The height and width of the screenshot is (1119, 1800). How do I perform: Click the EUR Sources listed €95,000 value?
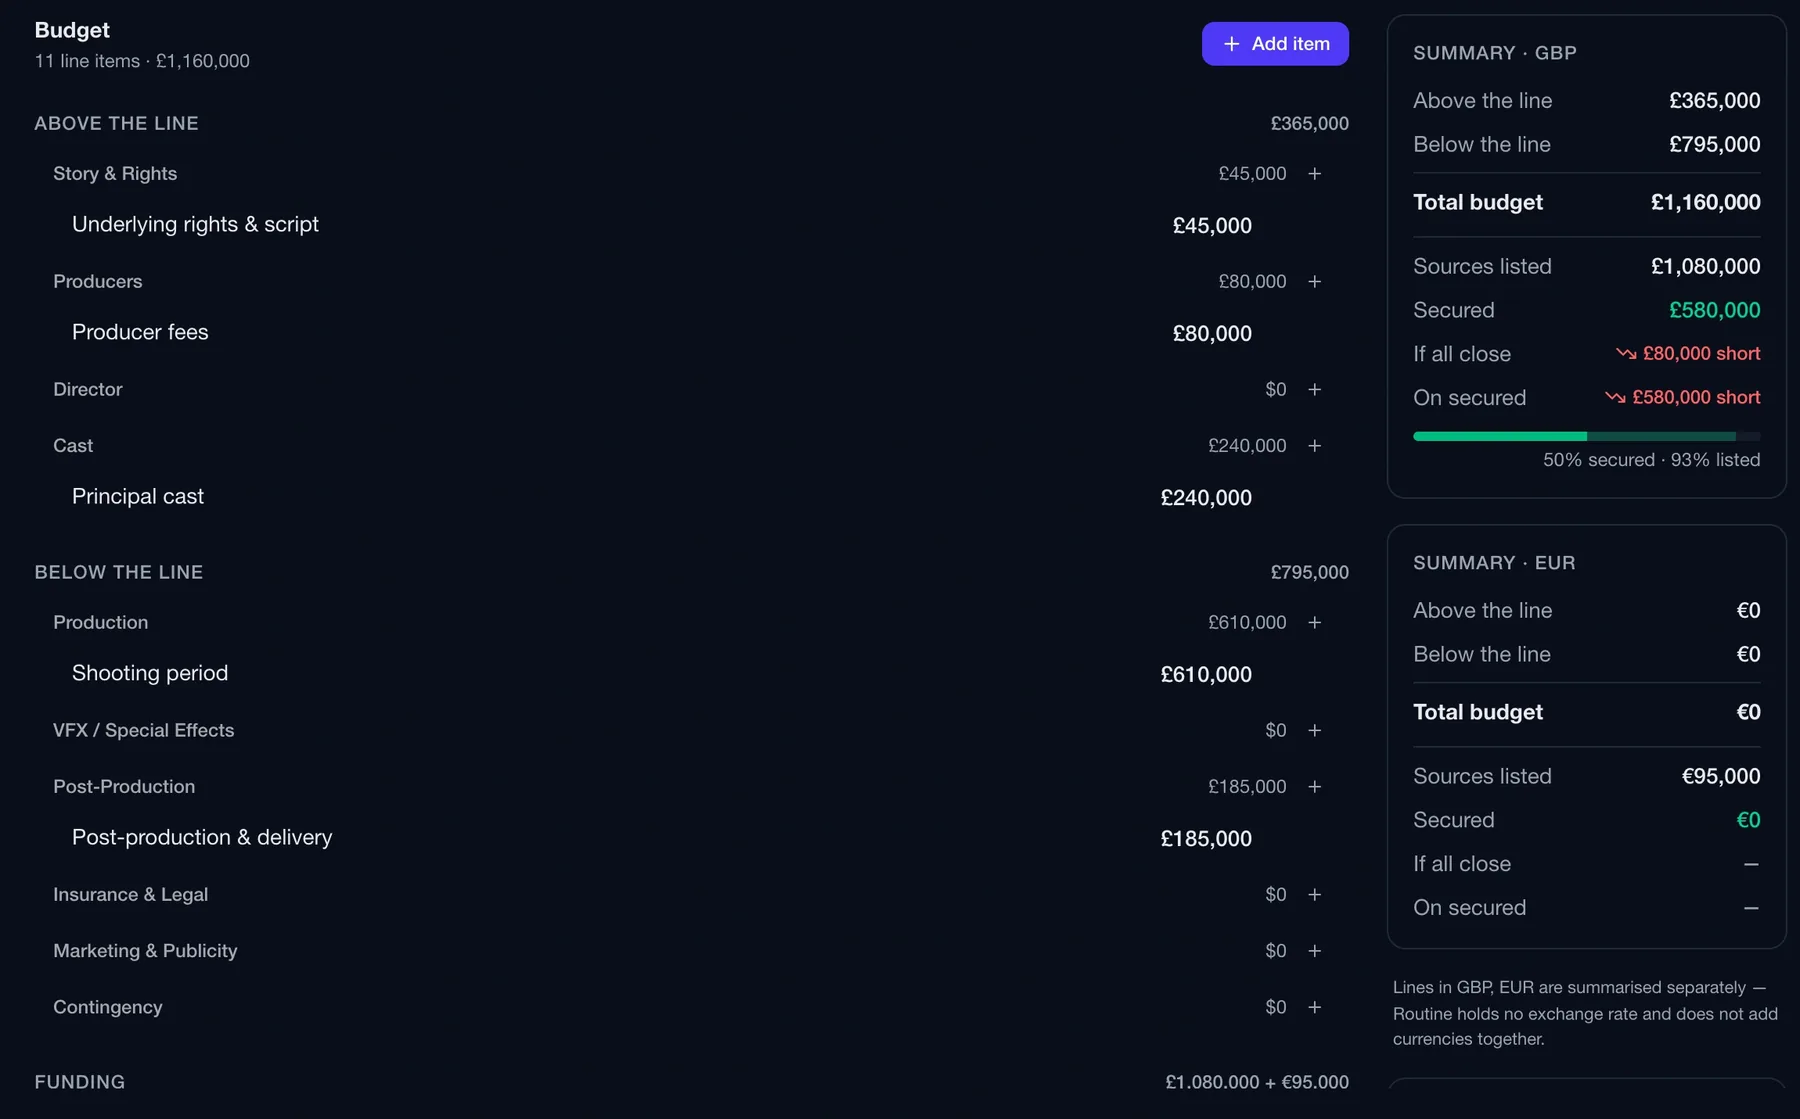(x=1720, y=776)
